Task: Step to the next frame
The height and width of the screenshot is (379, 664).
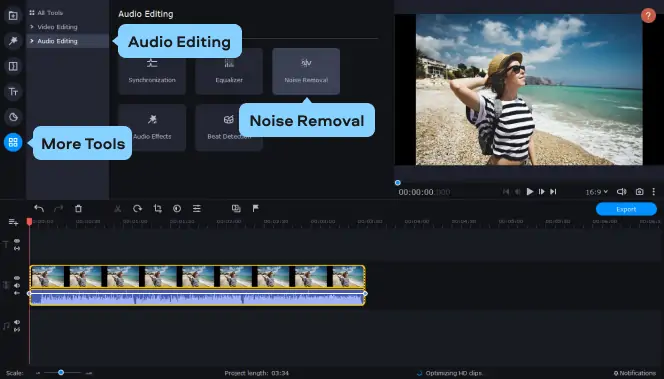Action: 542,192
